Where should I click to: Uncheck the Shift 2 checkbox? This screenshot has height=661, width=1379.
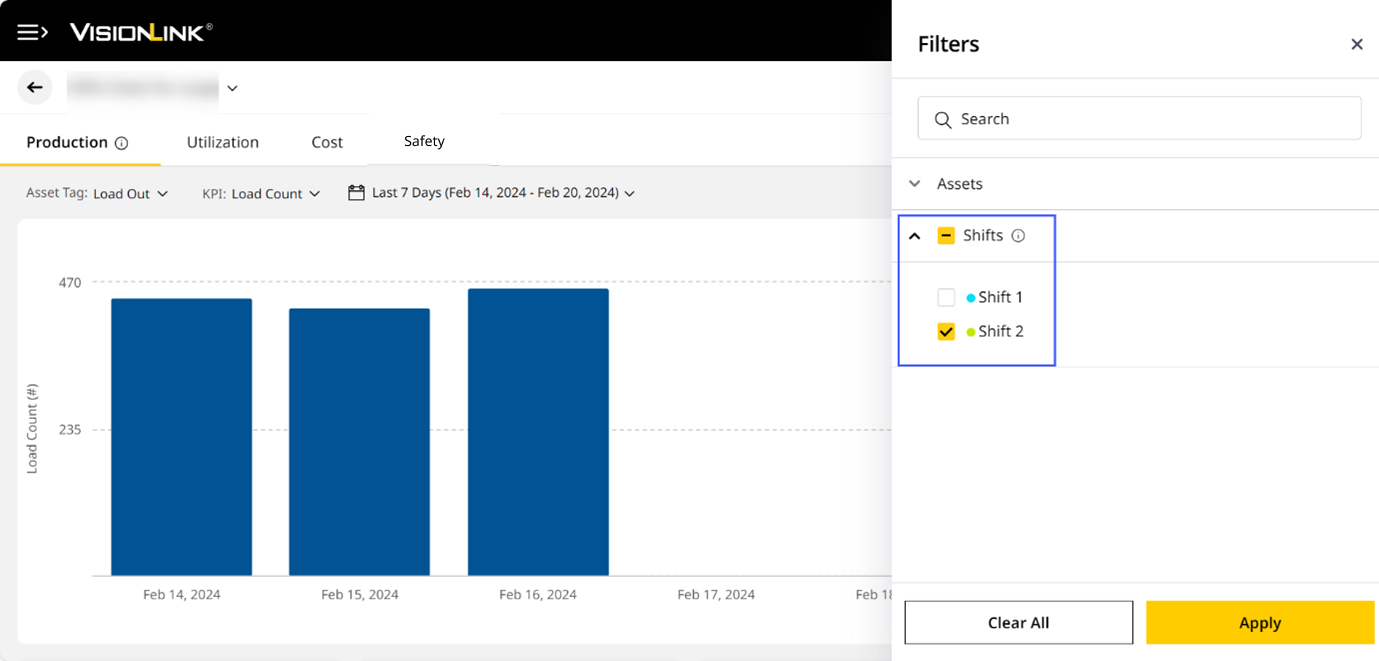[946, 332]
